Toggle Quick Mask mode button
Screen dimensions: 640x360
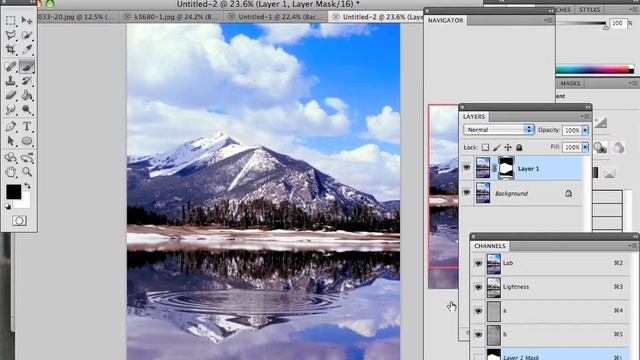coord(19,221)
